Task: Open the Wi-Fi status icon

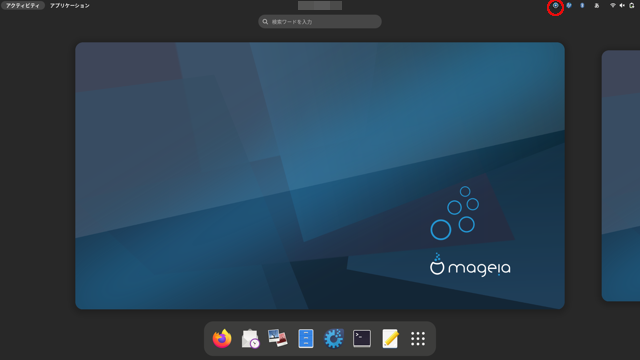Action: (613, 6)
